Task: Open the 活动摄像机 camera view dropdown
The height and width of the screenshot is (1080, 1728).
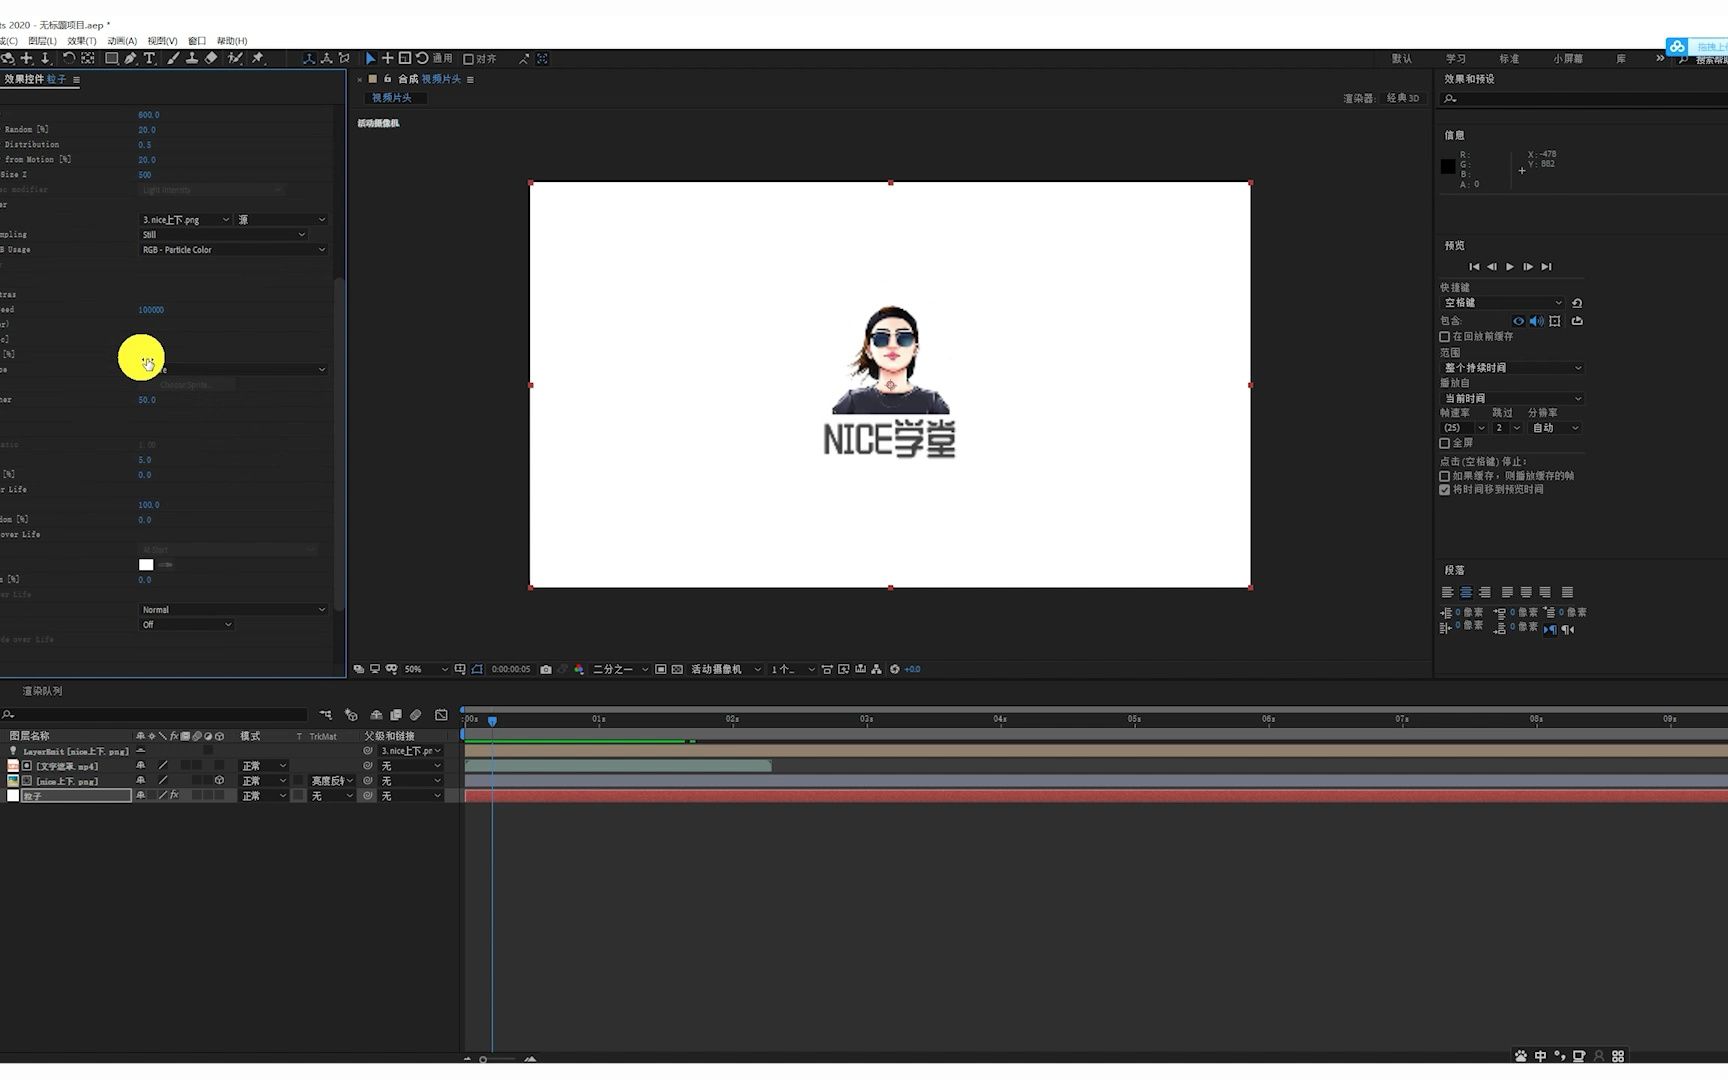Action: coord(725,670)
